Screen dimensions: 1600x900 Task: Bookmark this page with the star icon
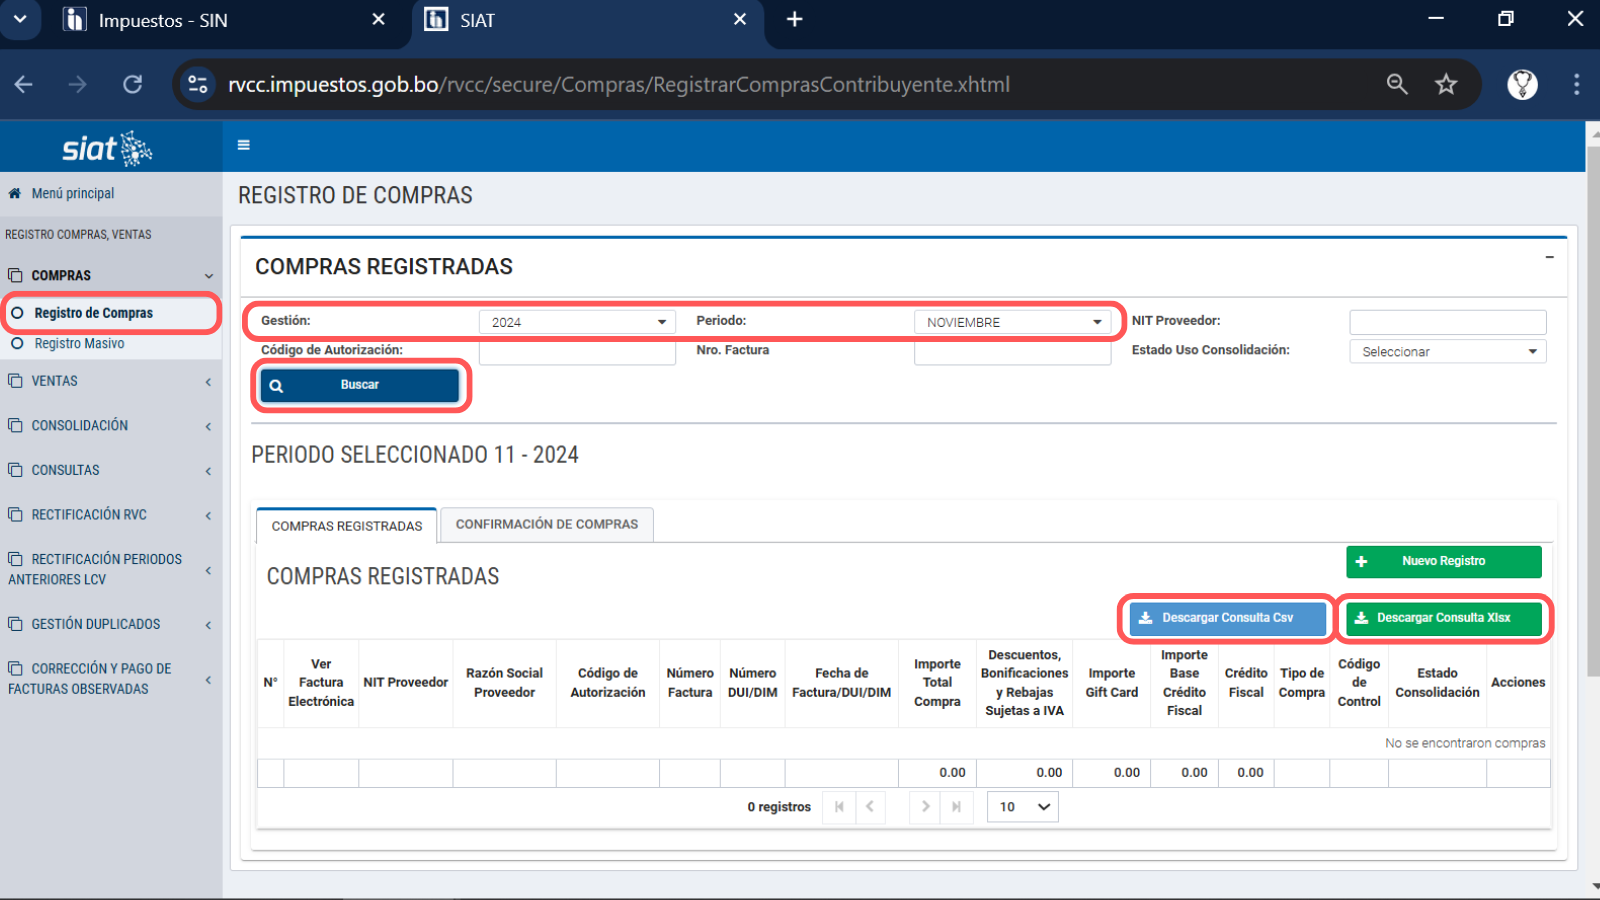pos(1446,84)
